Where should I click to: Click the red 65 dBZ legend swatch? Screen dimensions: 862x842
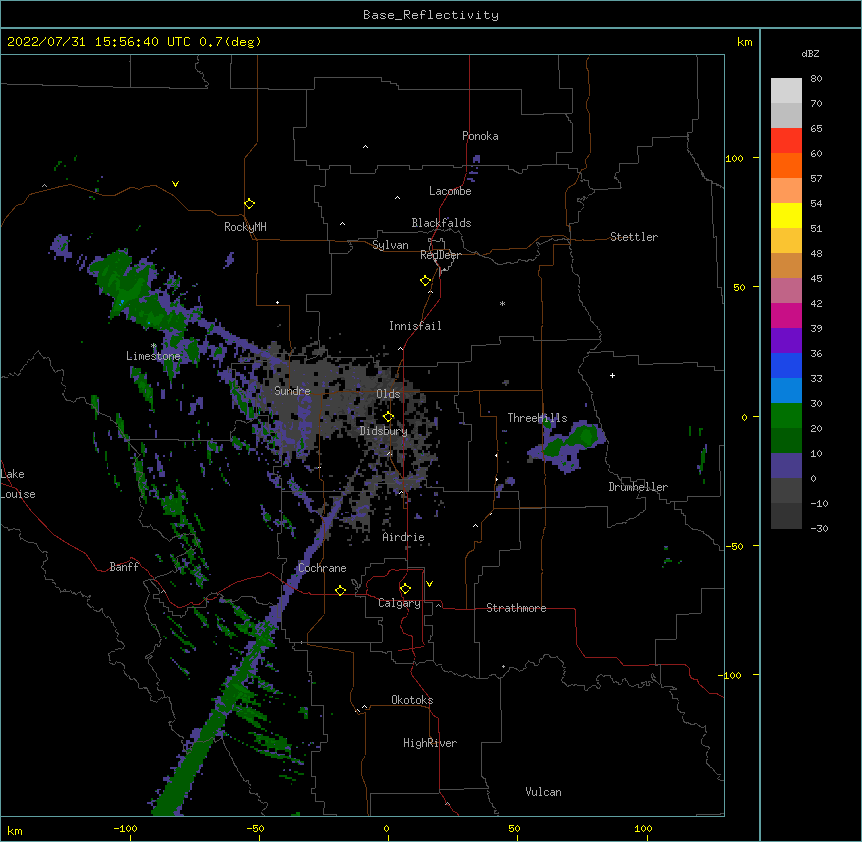point(786,141)
